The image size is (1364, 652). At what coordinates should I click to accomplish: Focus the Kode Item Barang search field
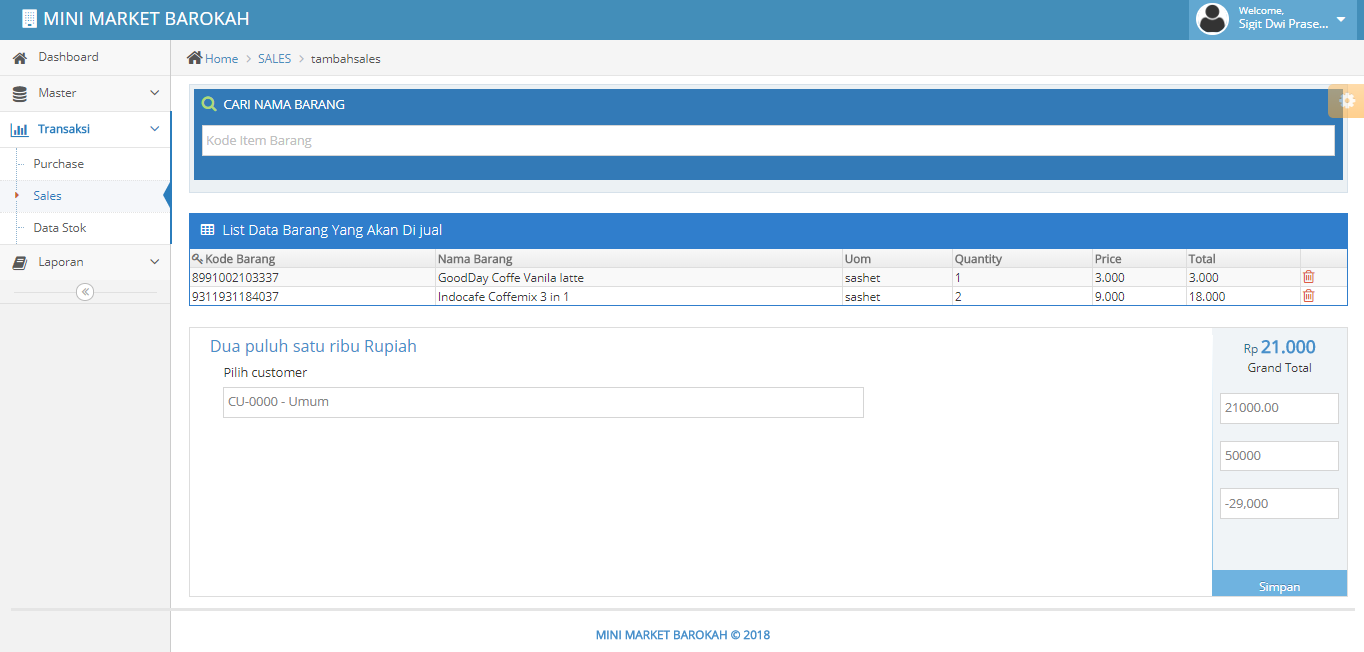768,140
